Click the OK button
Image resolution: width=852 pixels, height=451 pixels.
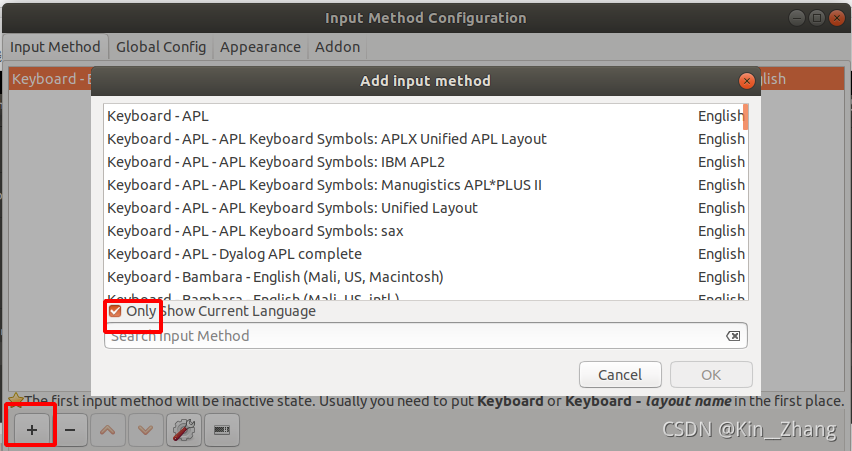pos(711,375)
